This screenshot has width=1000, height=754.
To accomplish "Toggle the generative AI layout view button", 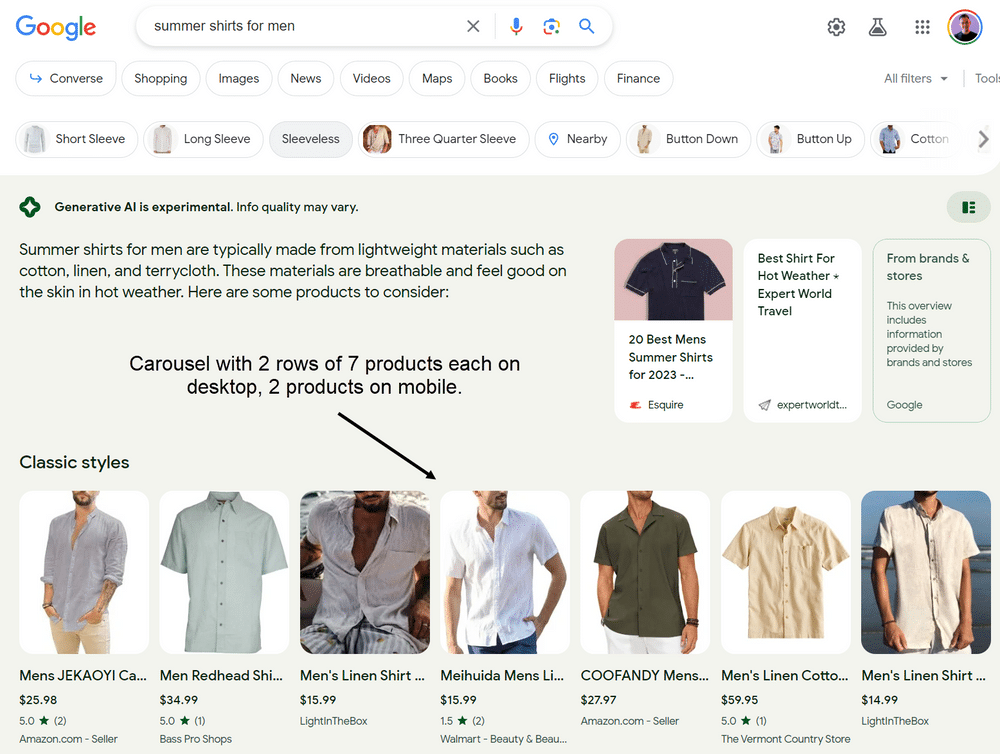I will point(968,207).
